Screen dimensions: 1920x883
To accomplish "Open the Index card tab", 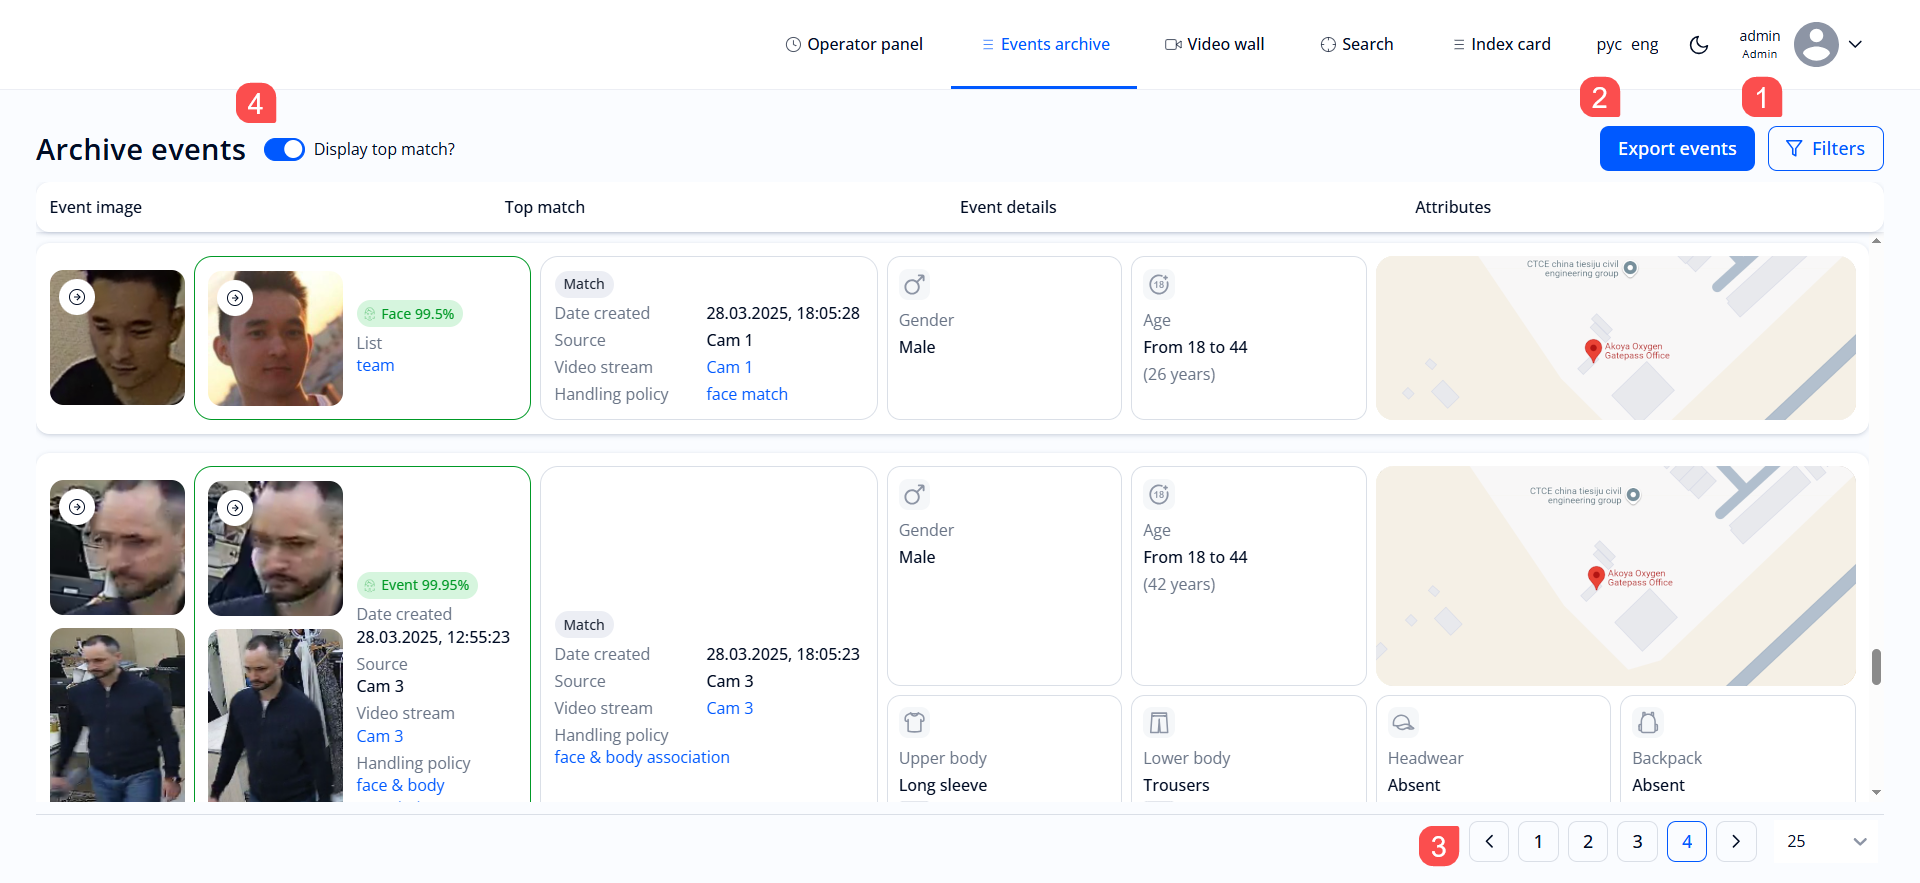I will pyautogui.click(x=1501, y=44).
